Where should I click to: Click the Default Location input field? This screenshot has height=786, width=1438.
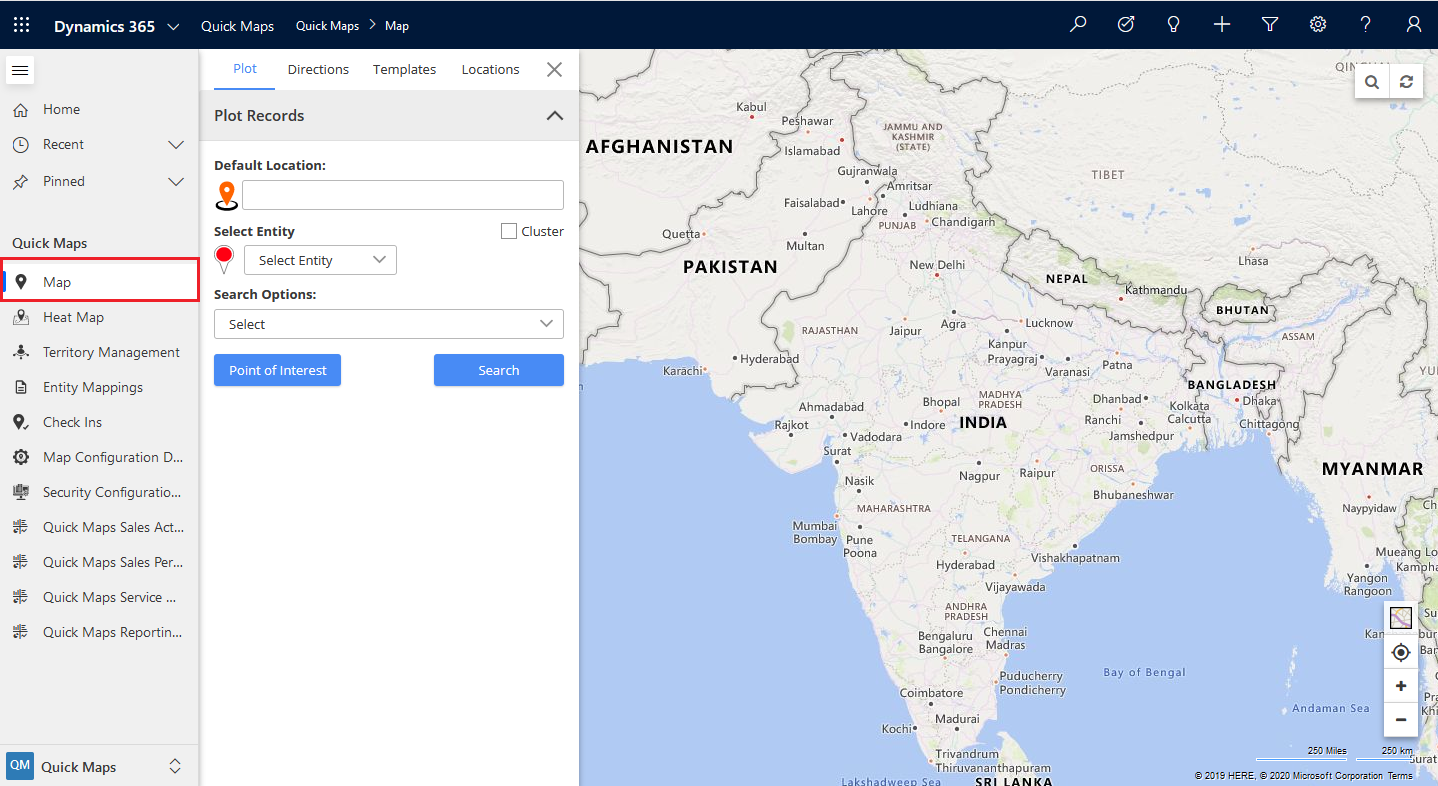(402, 195)
